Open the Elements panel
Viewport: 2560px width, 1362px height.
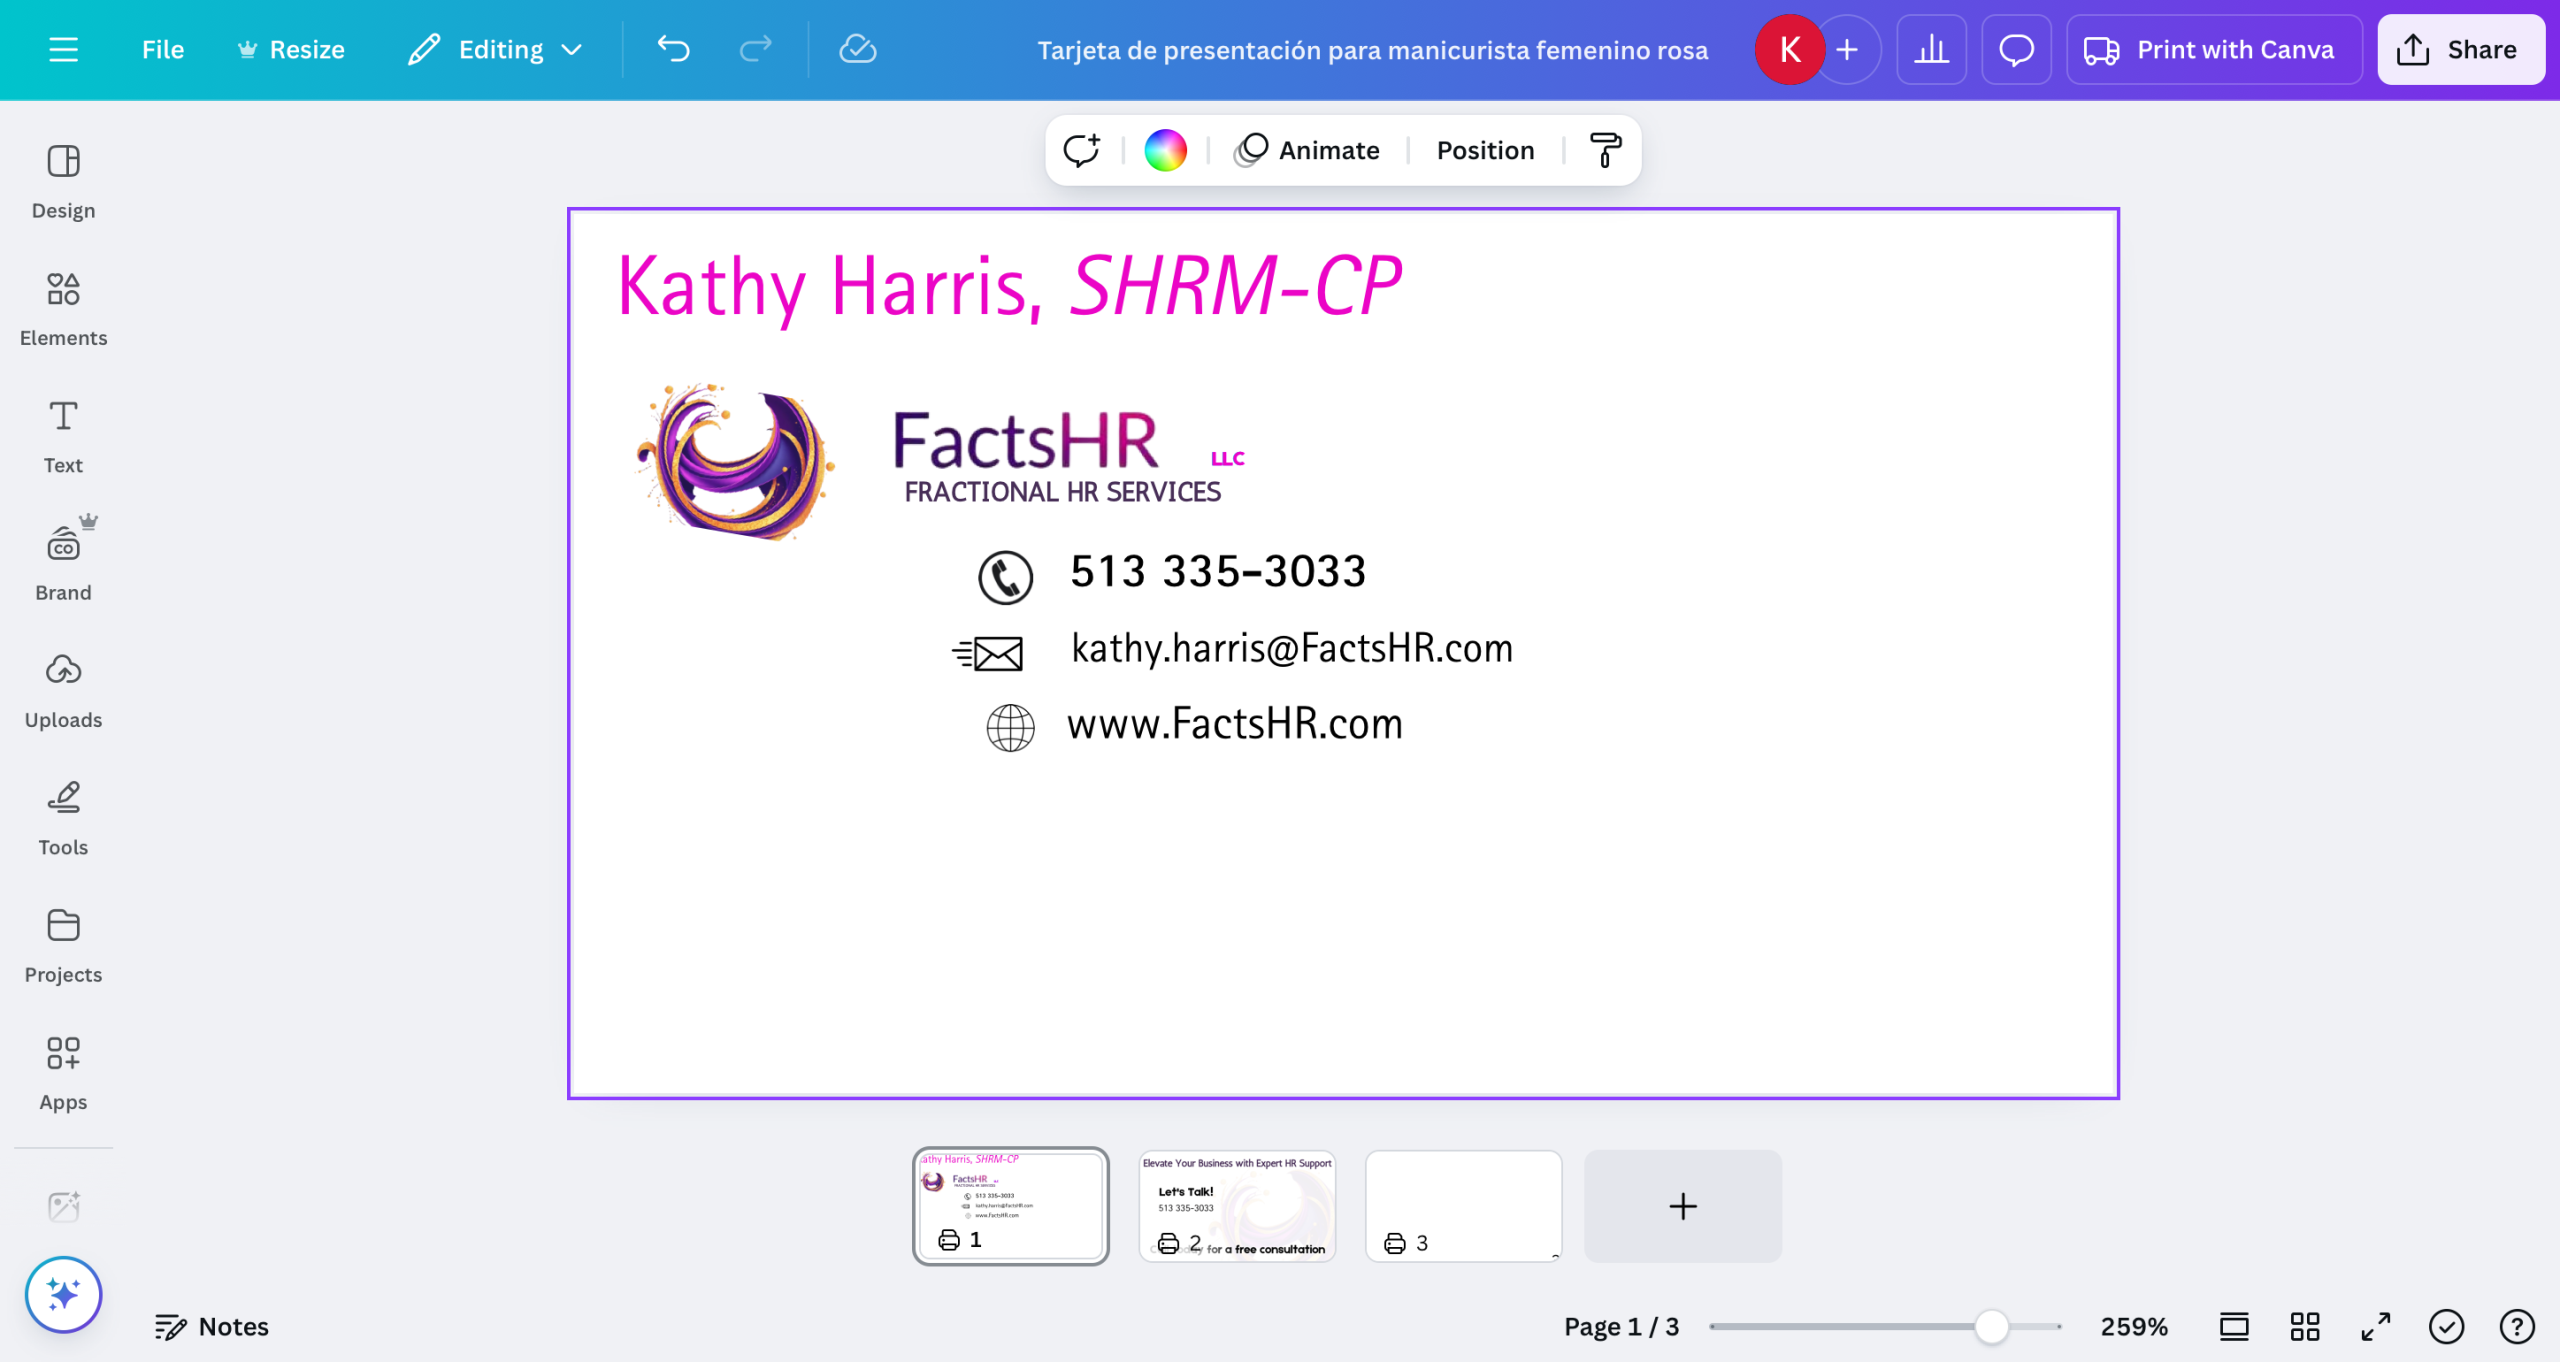click(x=63, y=309)
